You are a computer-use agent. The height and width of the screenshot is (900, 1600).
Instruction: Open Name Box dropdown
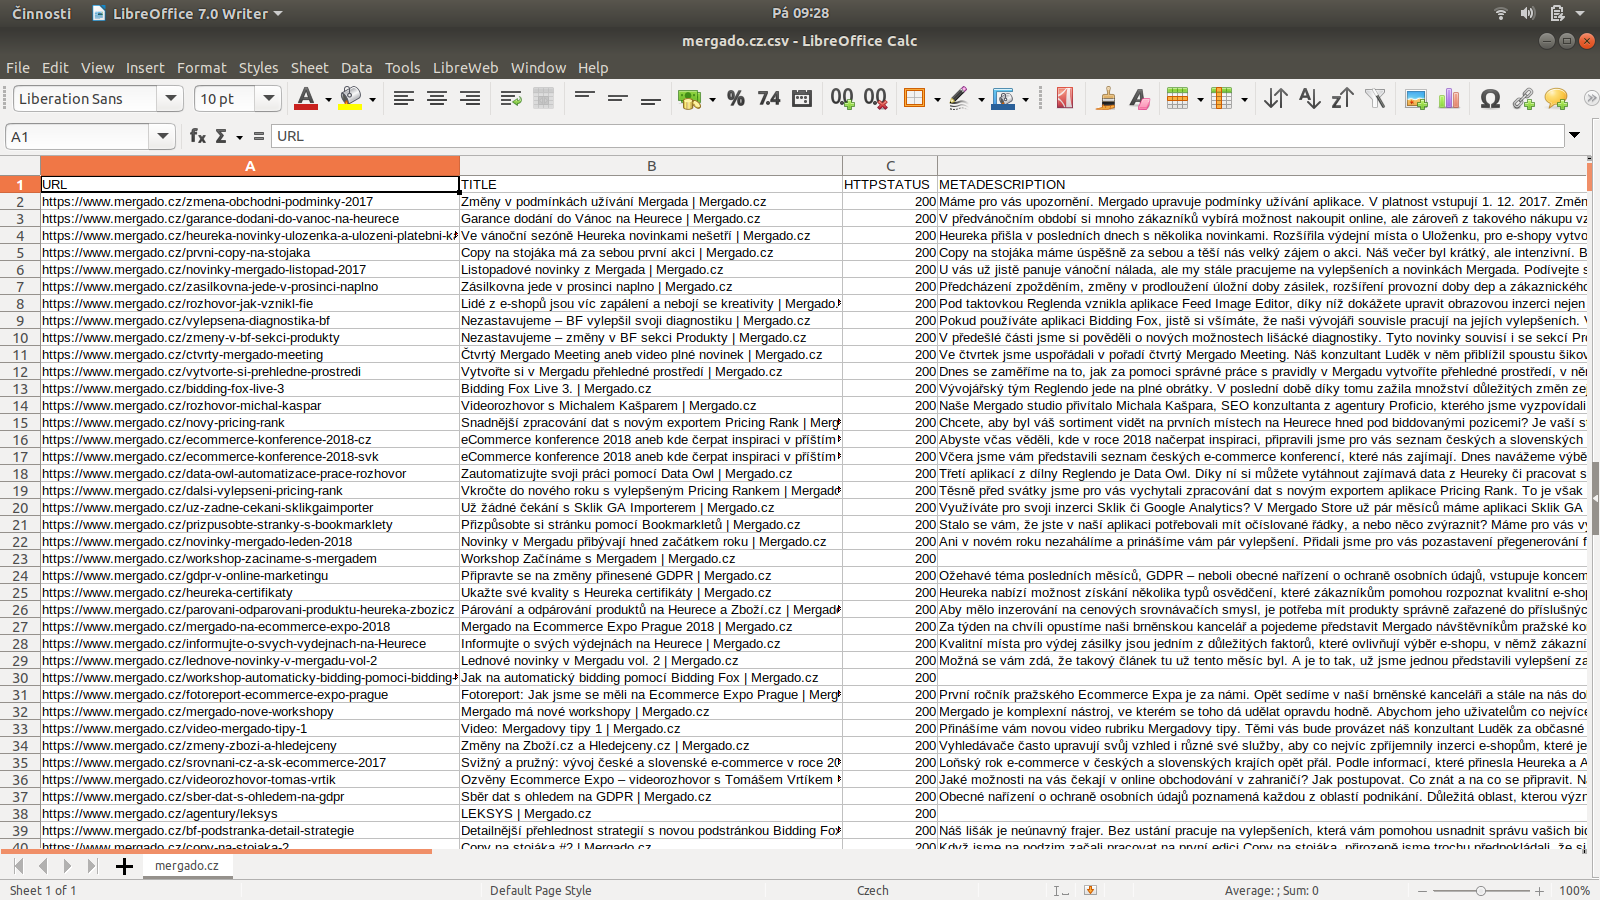[x=162, y=136]
